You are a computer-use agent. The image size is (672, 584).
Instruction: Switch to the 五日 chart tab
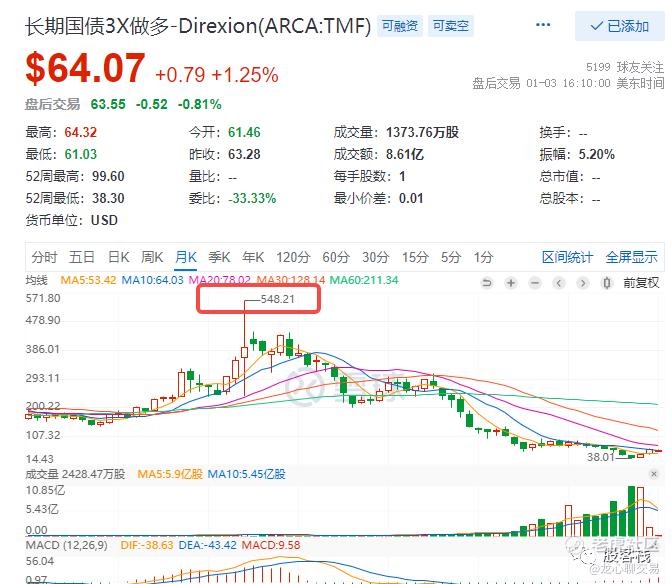82,257
